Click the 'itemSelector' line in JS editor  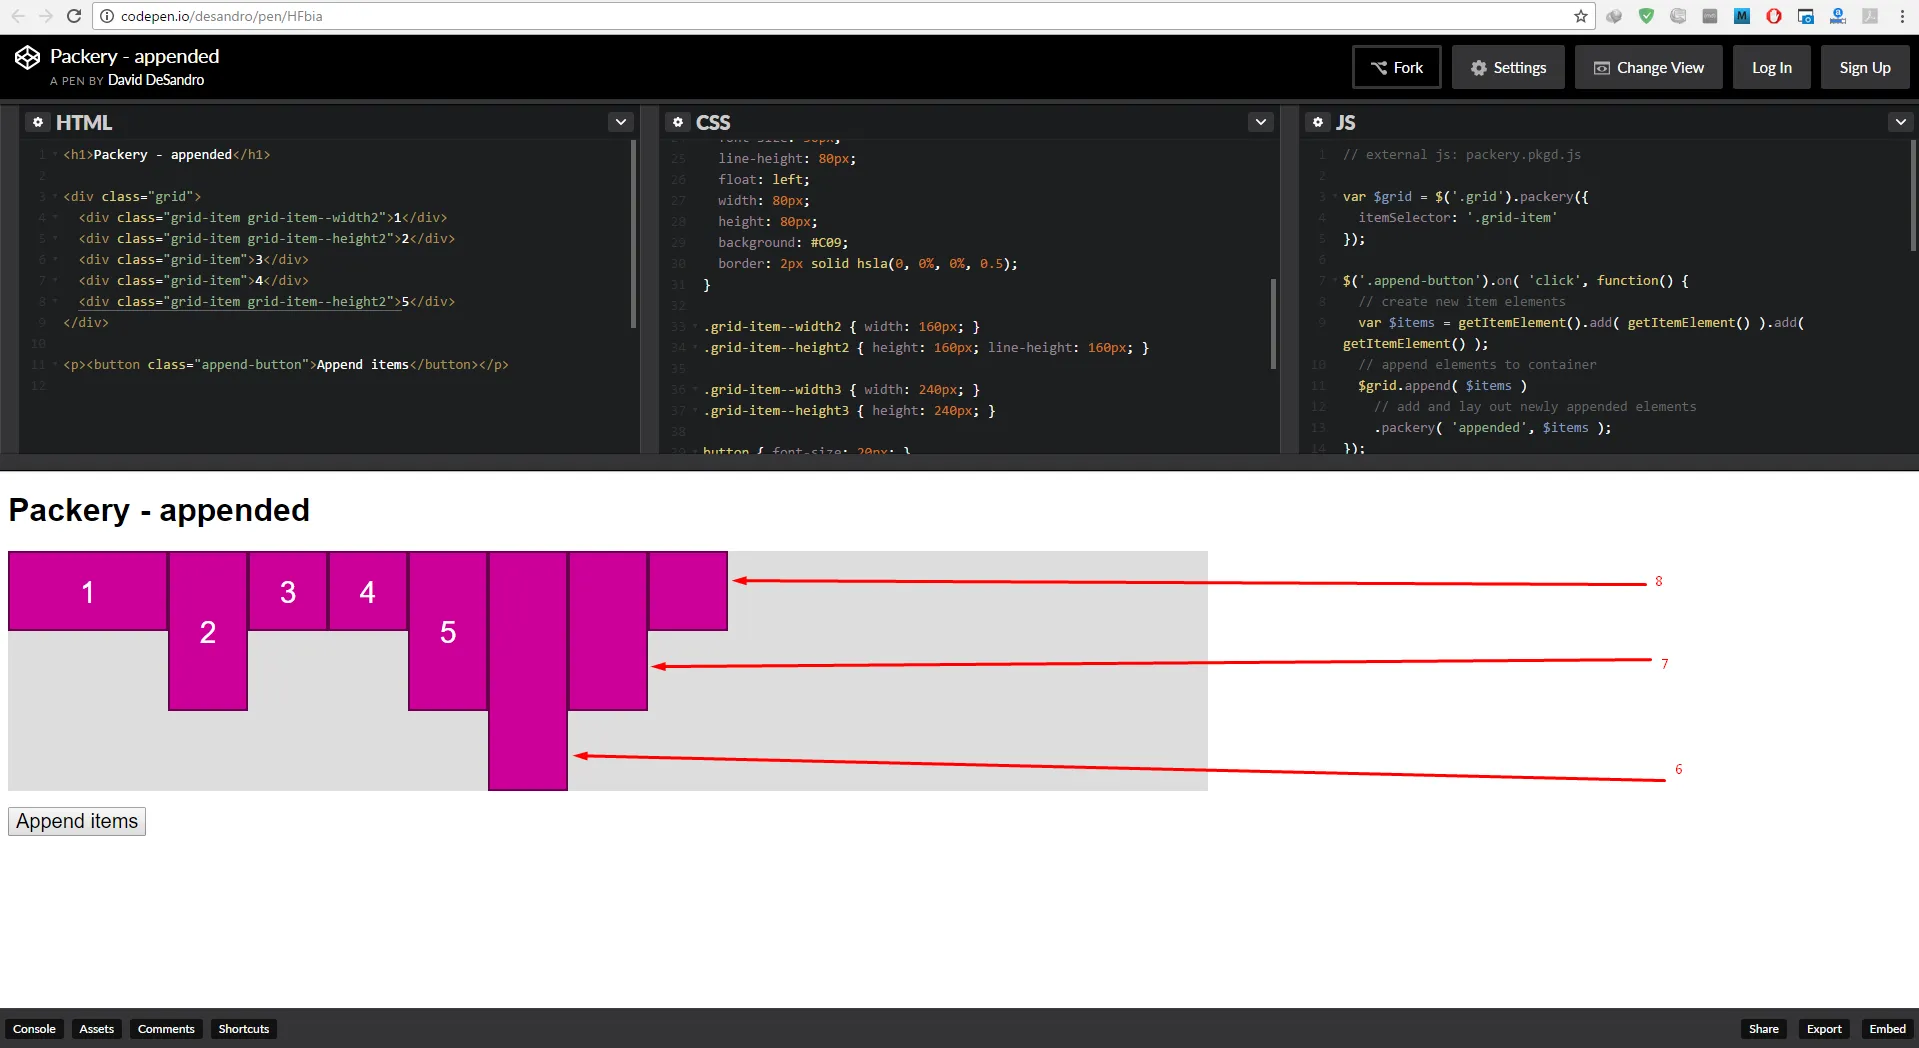[x=1458, y=218]
